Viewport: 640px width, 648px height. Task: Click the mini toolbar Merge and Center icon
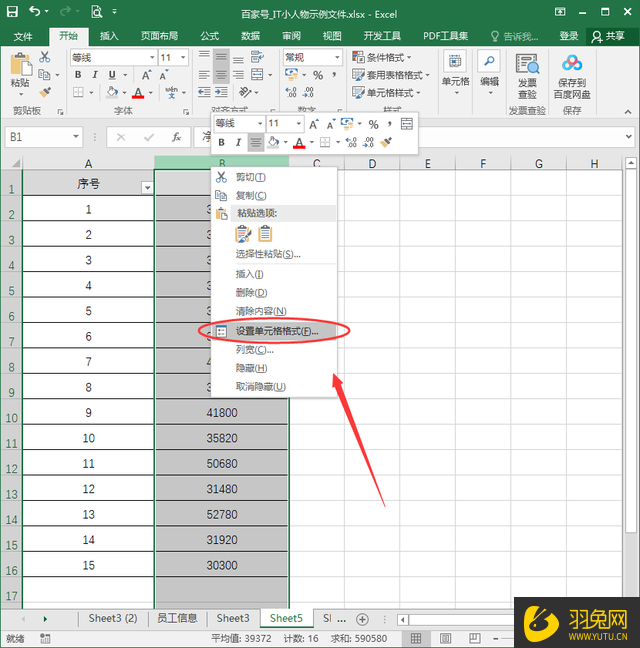[x=407, y=124]
